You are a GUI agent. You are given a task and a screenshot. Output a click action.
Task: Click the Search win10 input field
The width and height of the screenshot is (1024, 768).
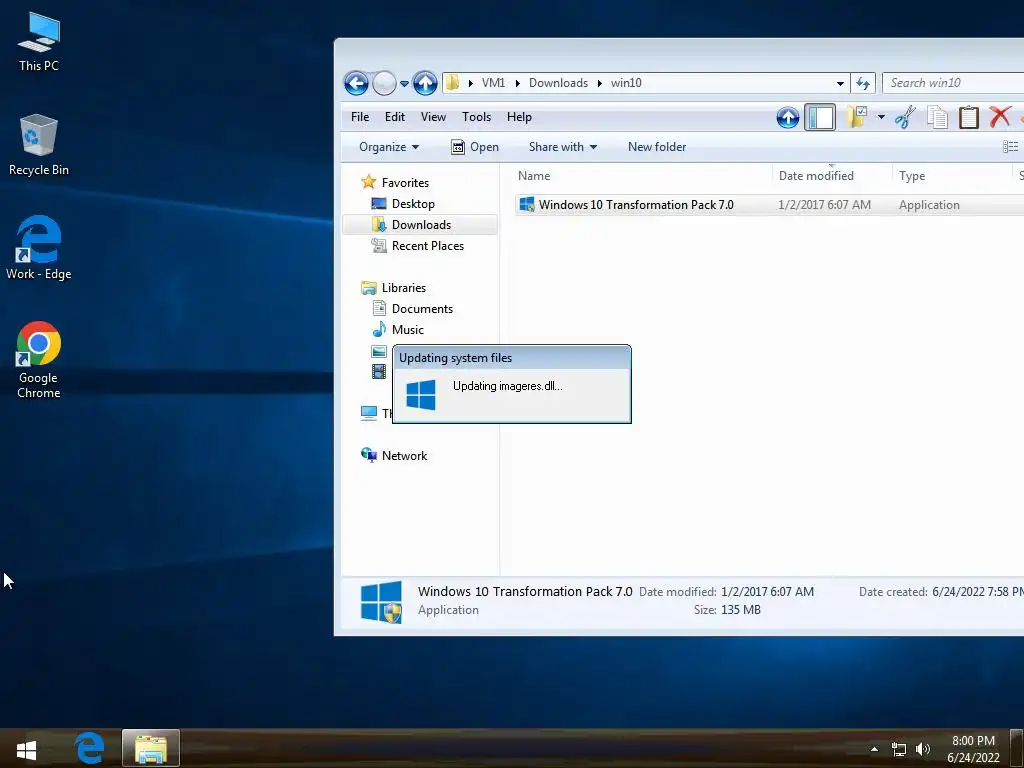[x=953, y=83]
